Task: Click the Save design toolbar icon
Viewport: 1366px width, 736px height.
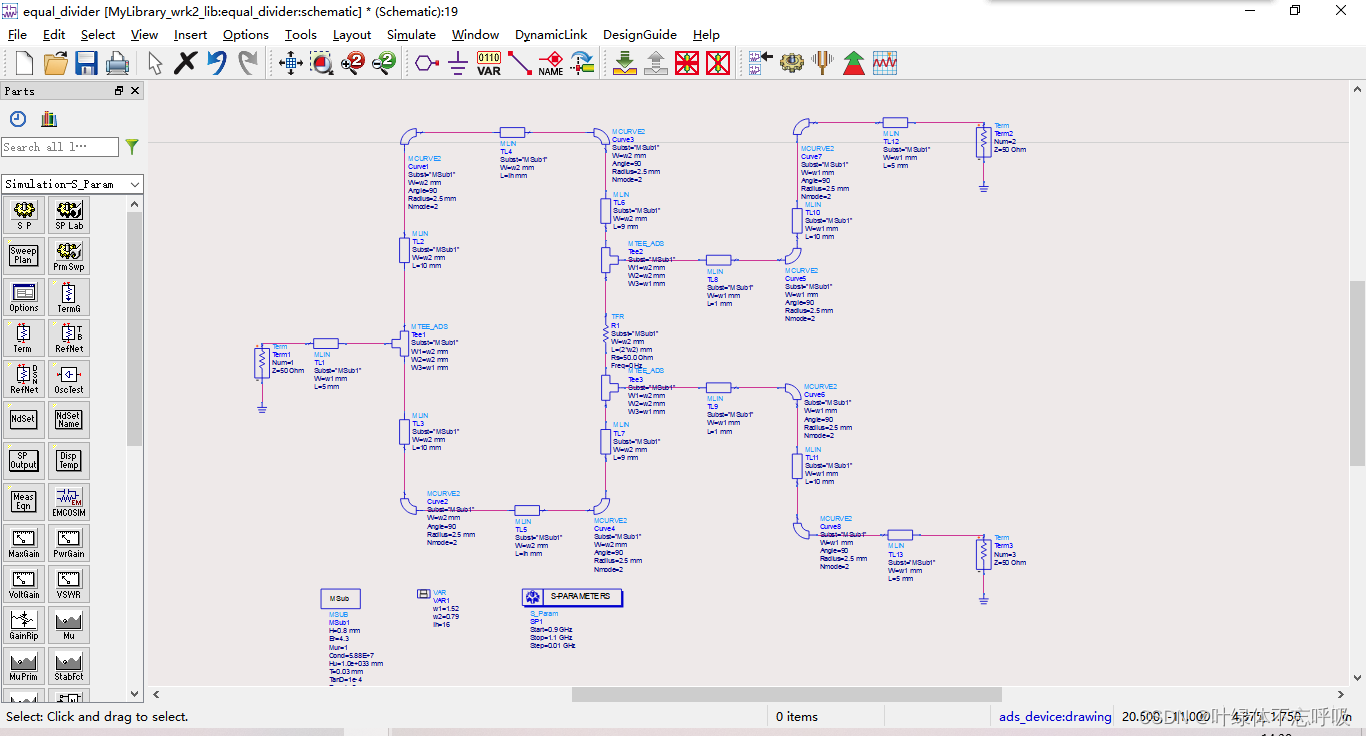Action: [x=86, y=64]
